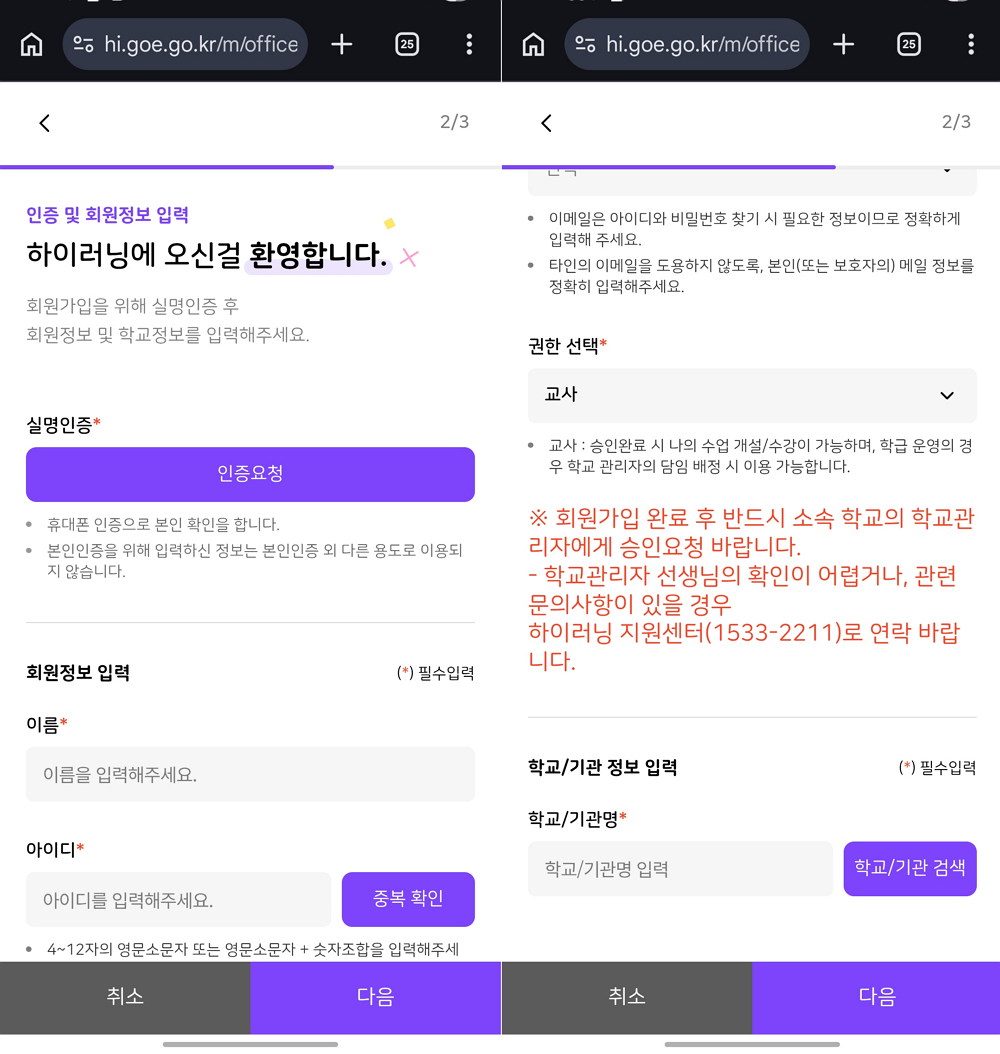Focus the 학교/기관명 입력 field
Screen dimensions: 1000x1054
680,868
